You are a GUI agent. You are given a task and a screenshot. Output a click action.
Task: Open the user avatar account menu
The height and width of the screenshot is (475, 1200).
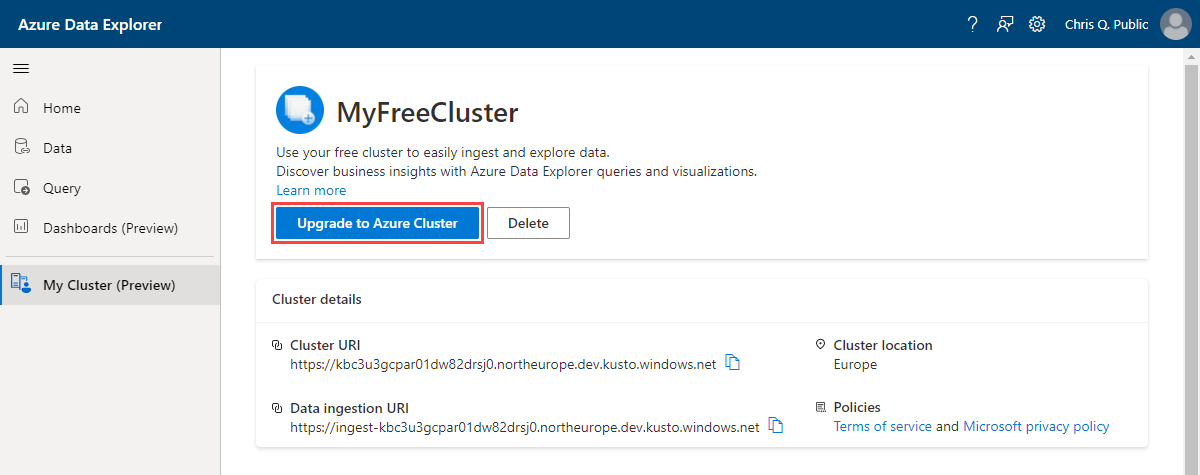(1175, 24)
